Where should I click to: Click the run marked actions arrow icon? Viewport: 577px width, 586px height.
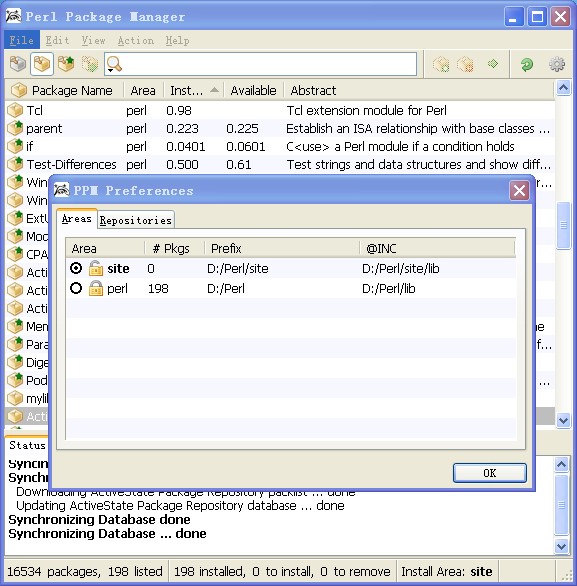(x=493, y=64)
